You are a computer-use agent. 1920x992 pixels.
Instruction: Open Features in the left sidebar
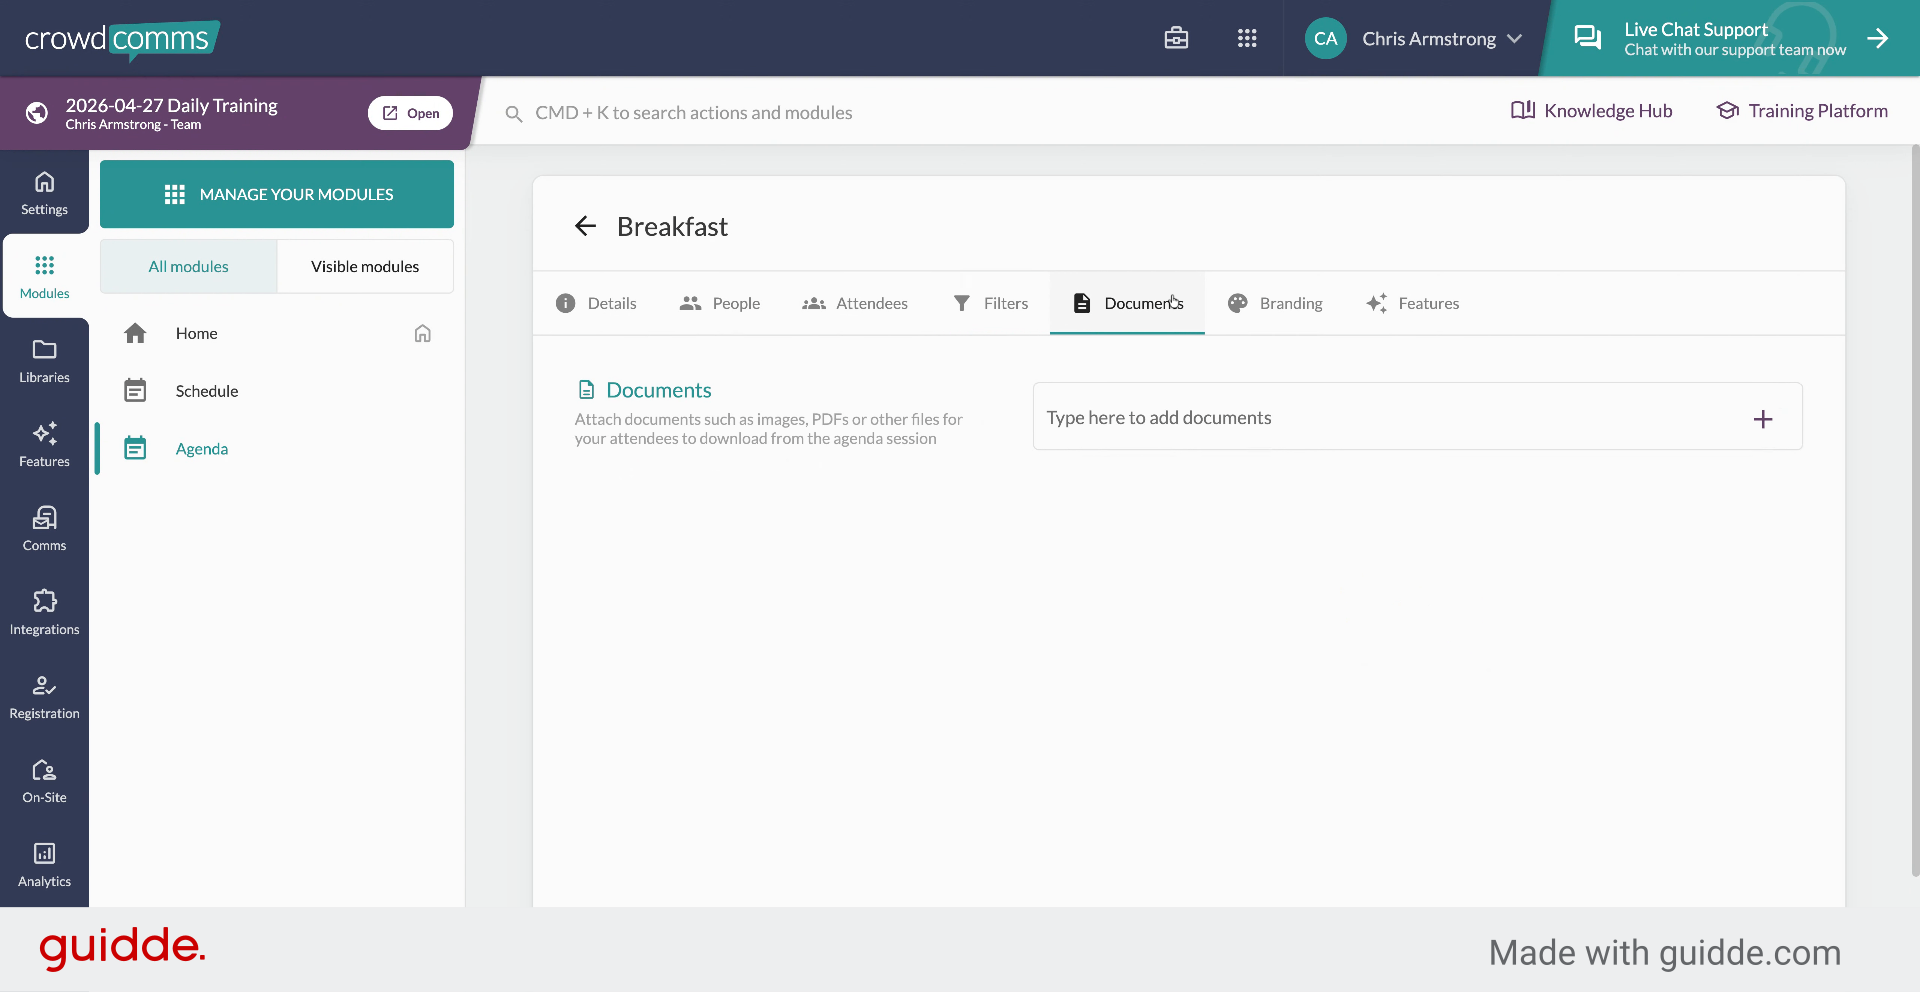click(x=44, y=445)
